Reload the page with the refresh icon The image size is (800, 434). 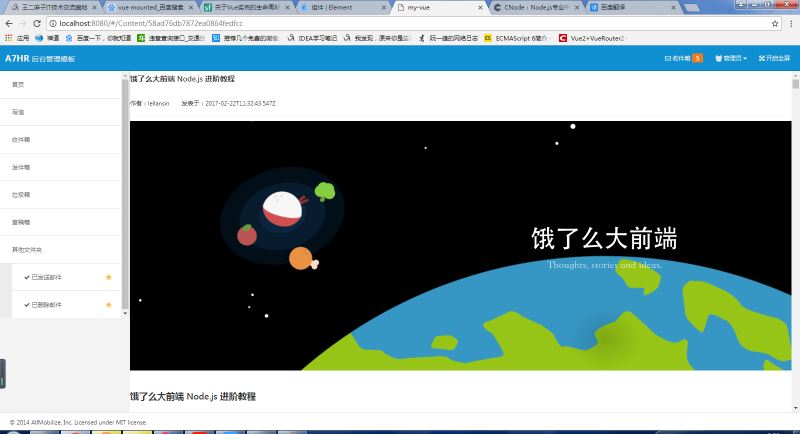[x=37, y=23]
